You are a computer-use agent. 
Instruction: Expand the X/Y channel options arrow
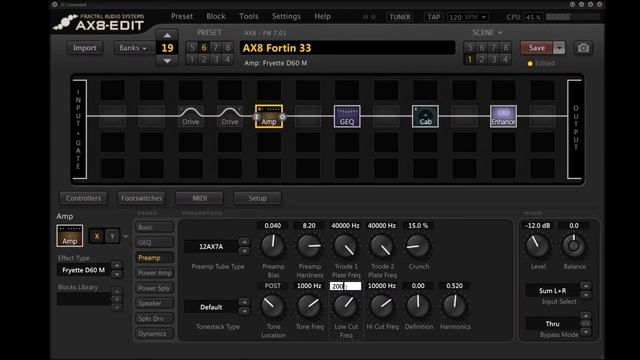point(126,236)
